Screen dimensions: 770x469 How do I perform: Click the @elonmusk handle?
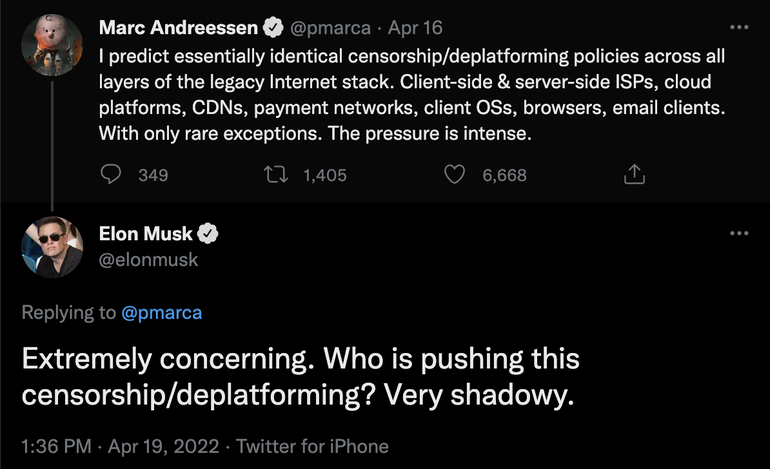(148, 259)
